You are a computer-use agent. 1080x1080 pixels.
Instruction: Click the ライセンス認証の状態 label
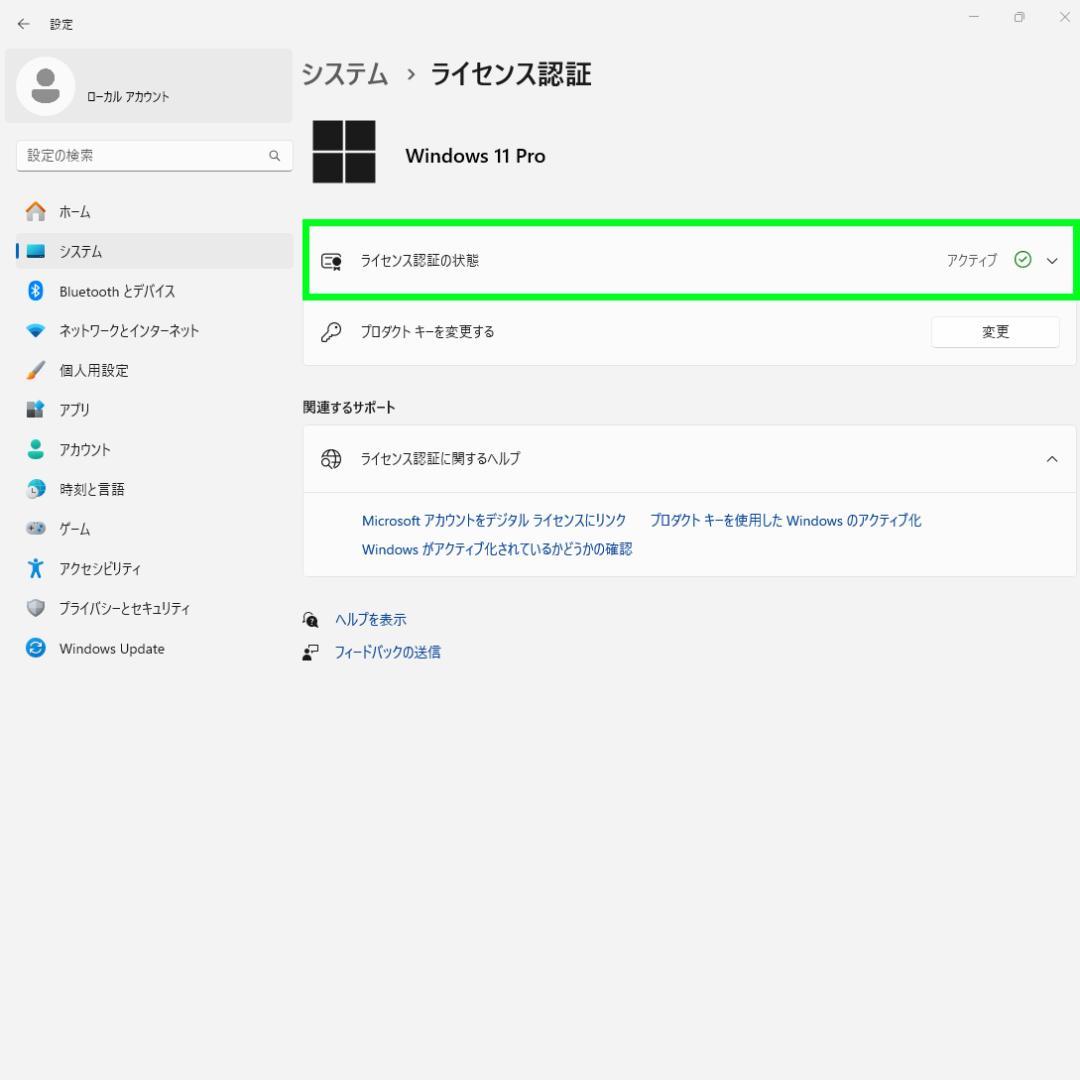419,260
